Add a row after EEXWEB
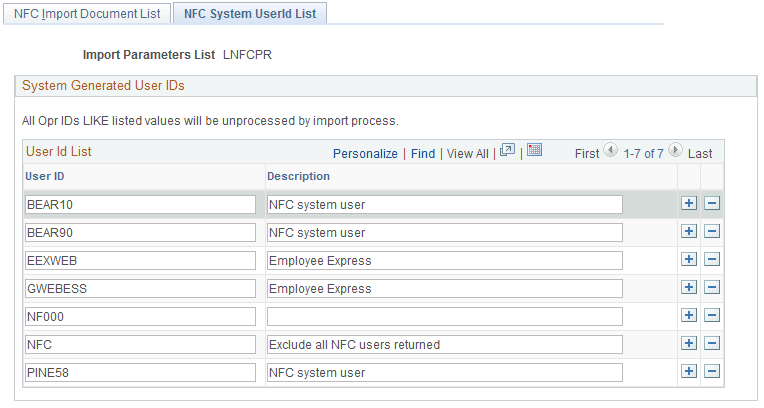Image resolution: width=764 pixels, height=408 pixels. (x=688, y=260)
